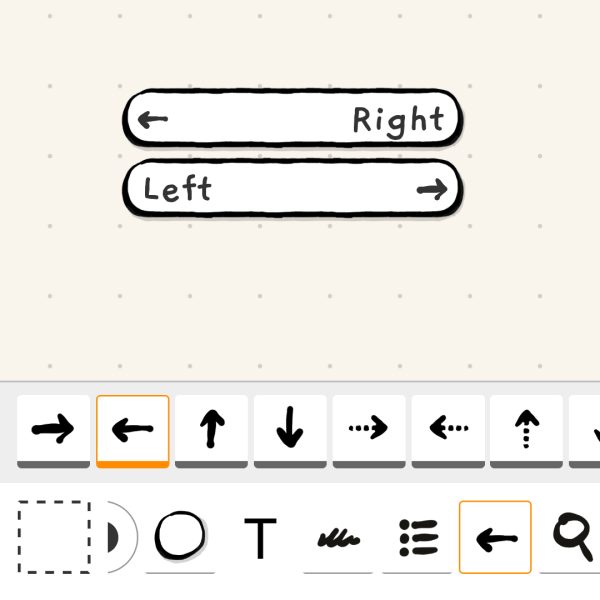Select the partially visible last arrow stencil
600x600 pixels.
click(585, 431)
